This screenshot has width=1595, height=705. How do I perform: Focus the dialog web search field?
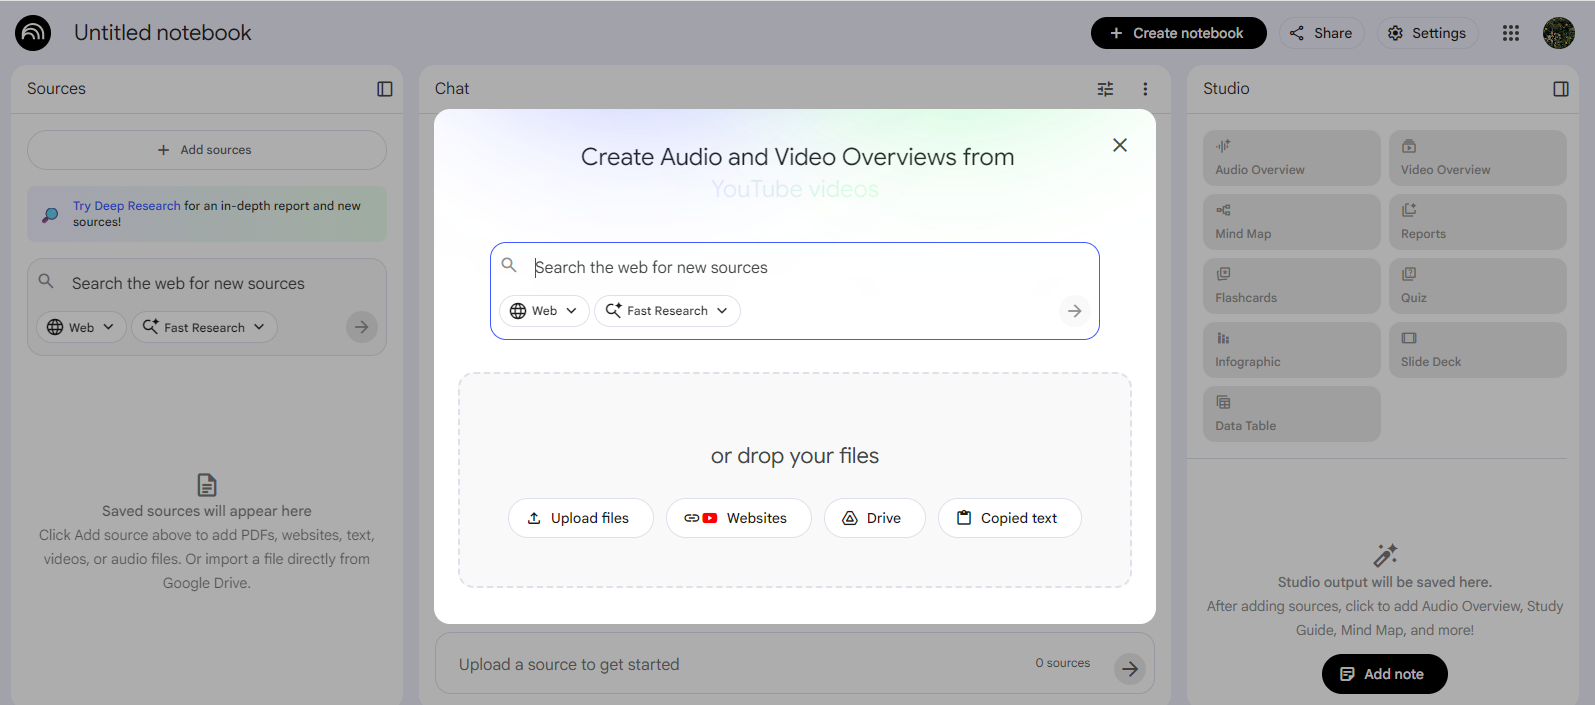pos(800,268)
